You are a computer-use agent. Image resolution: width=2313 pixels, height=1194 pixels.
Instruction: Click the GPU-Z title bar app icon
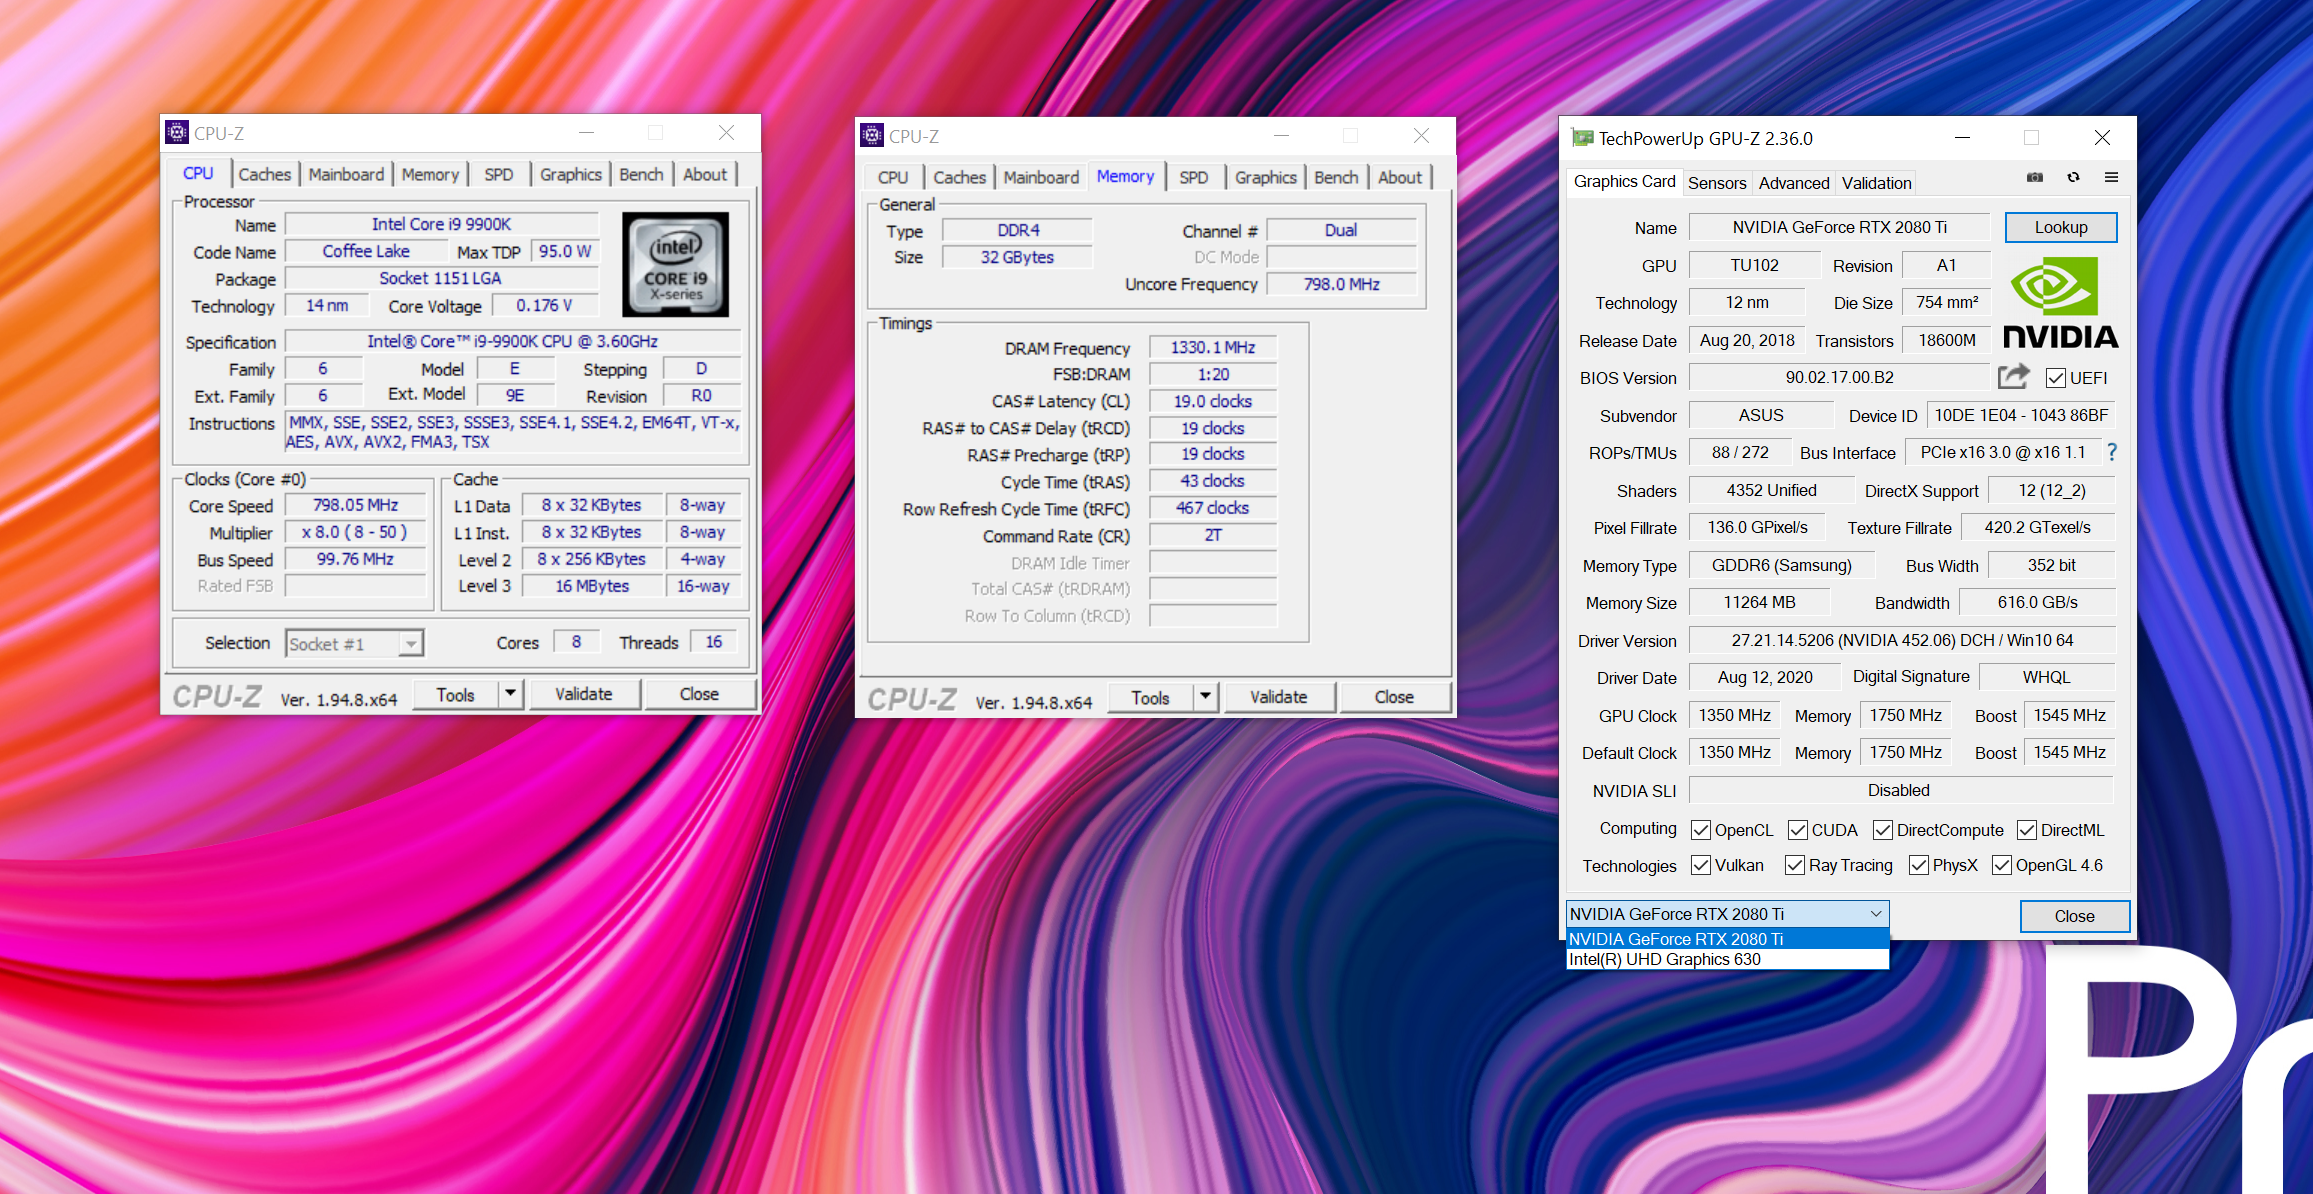[x=1582, y=138]
